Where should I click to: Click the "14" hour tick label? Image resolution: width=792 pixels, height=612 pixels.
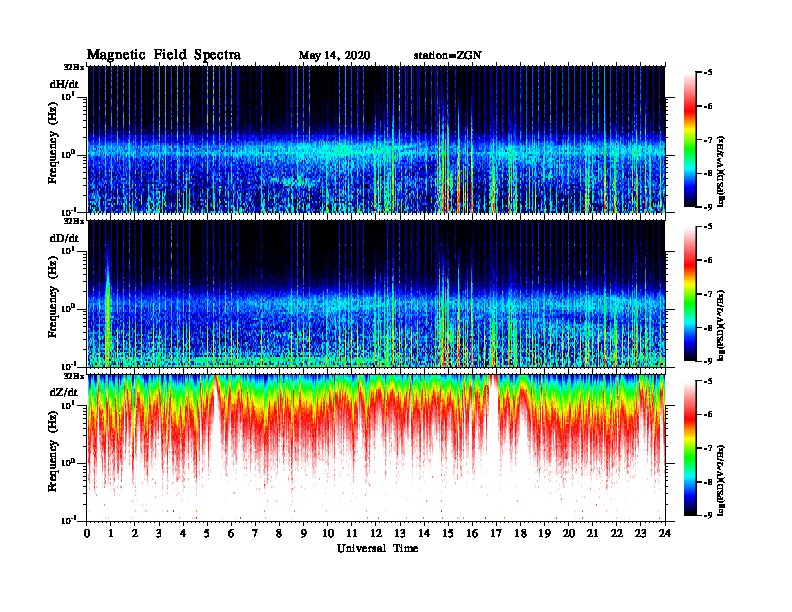[424, 534]
